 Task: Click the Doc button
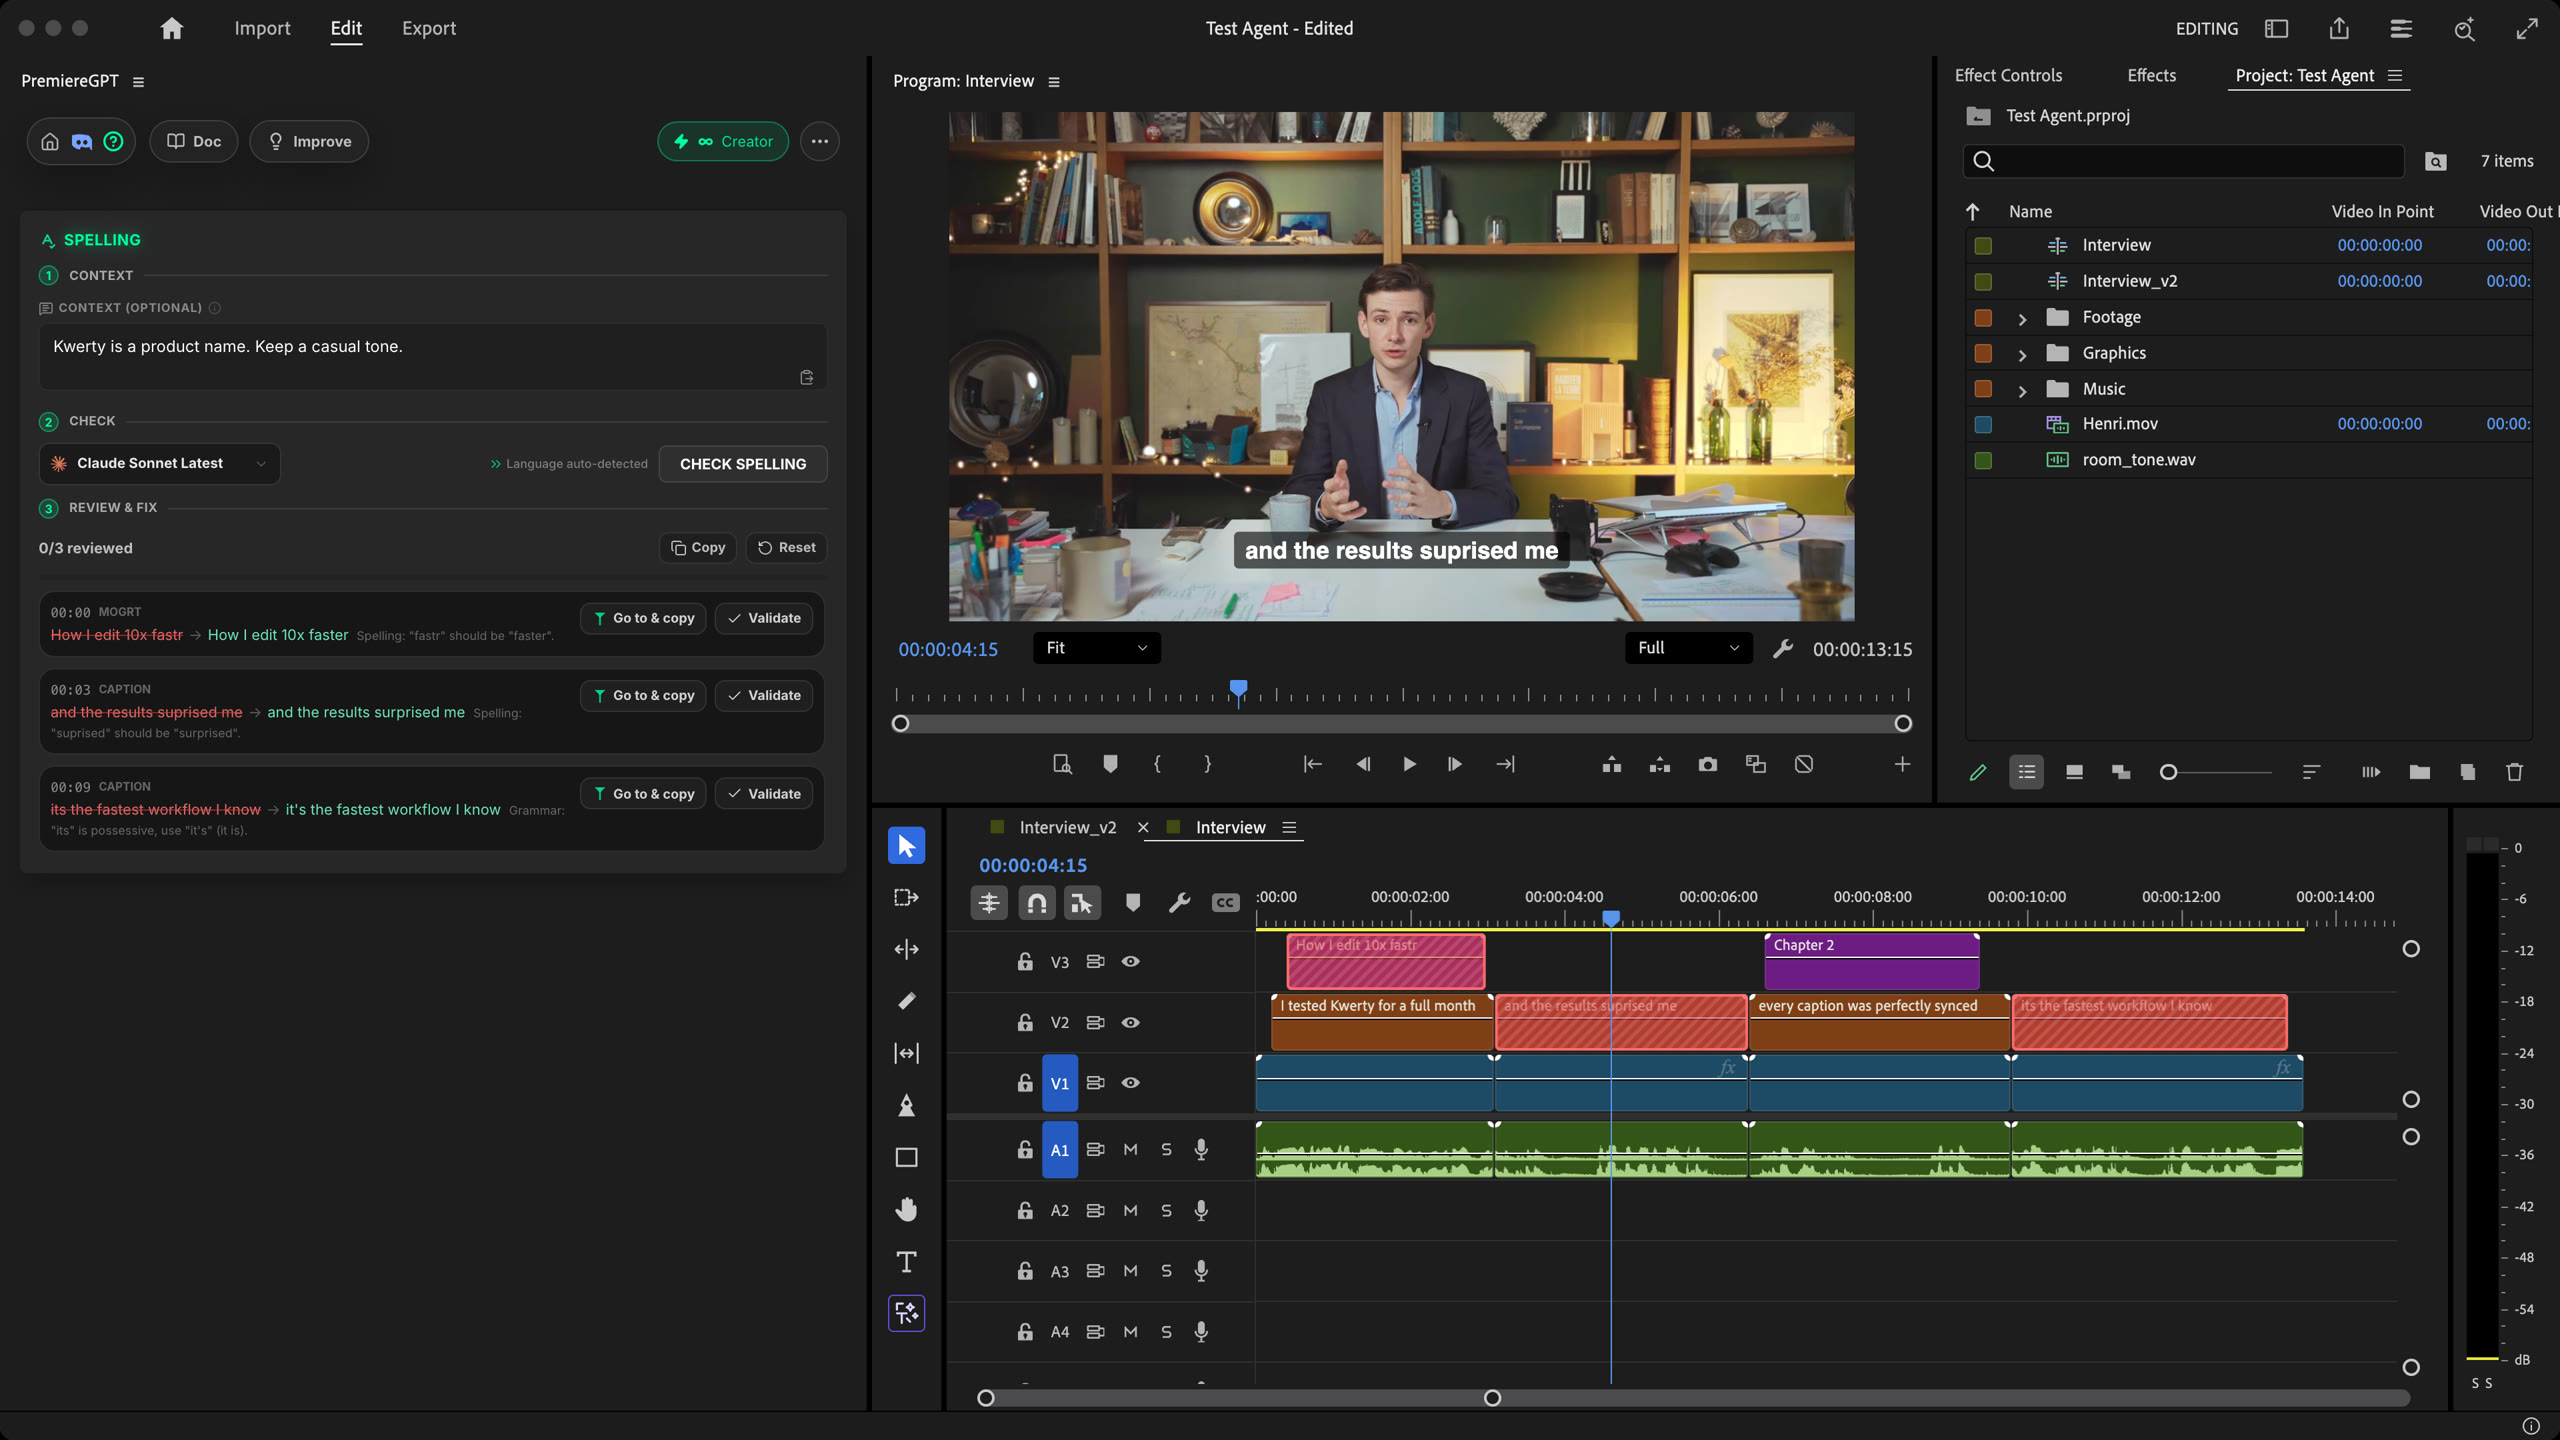(x=194, y=142)
